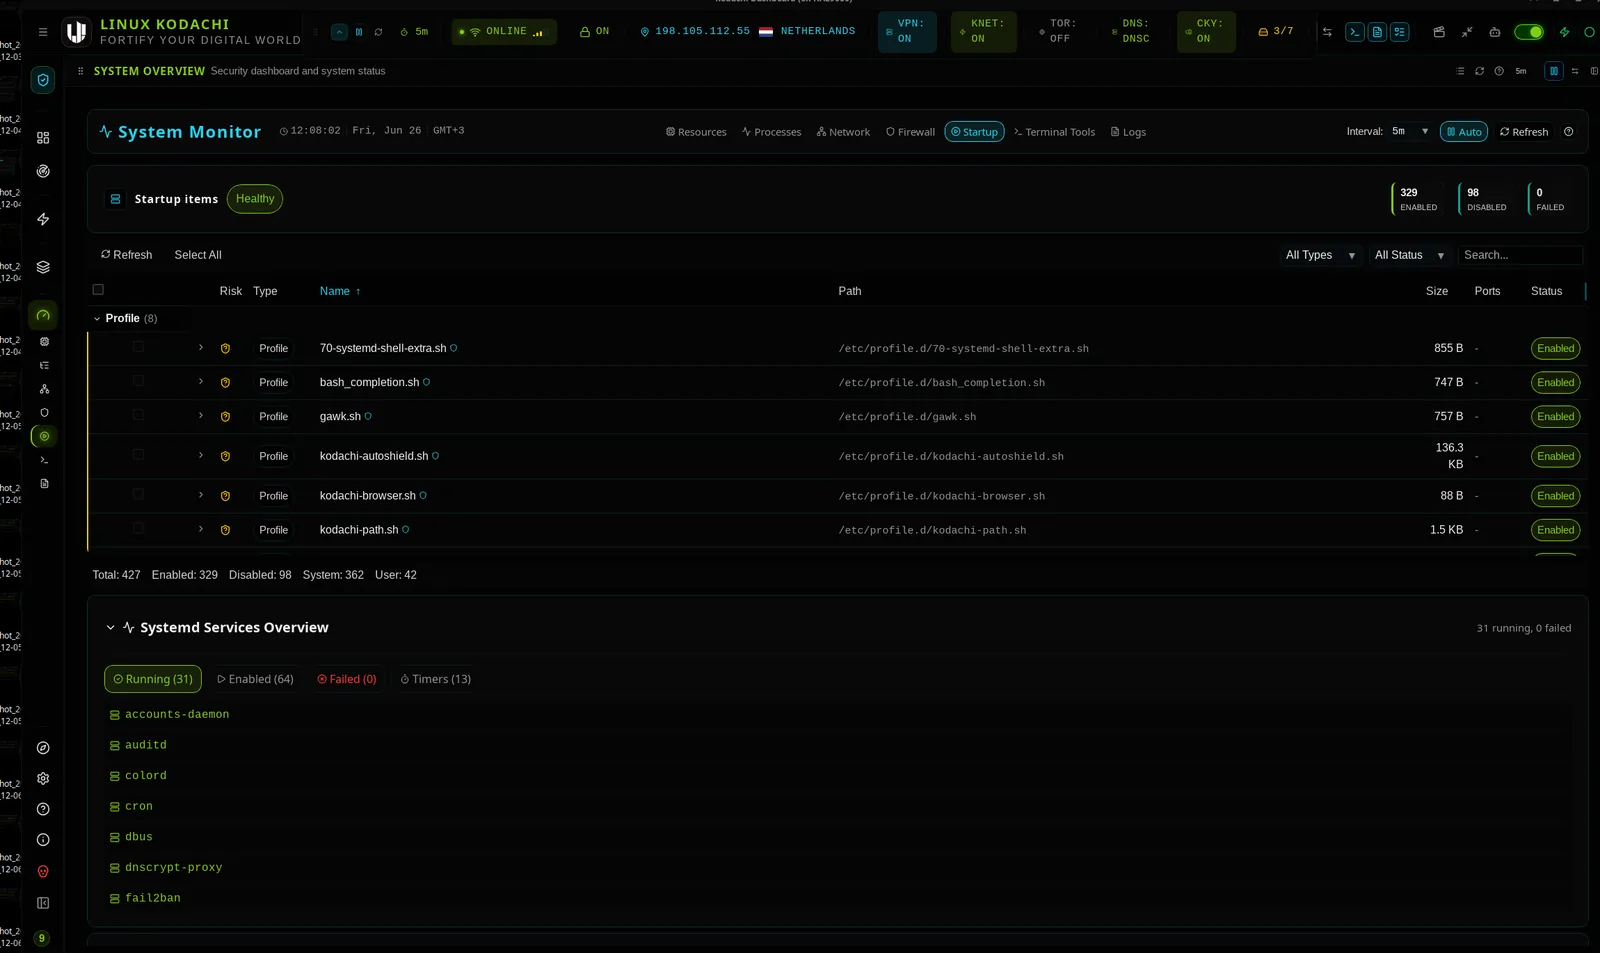The height and width of the screenshot is (953, 1600).
Task: Collapse the Systemd Services Overview section
Action: coord(110,628)
